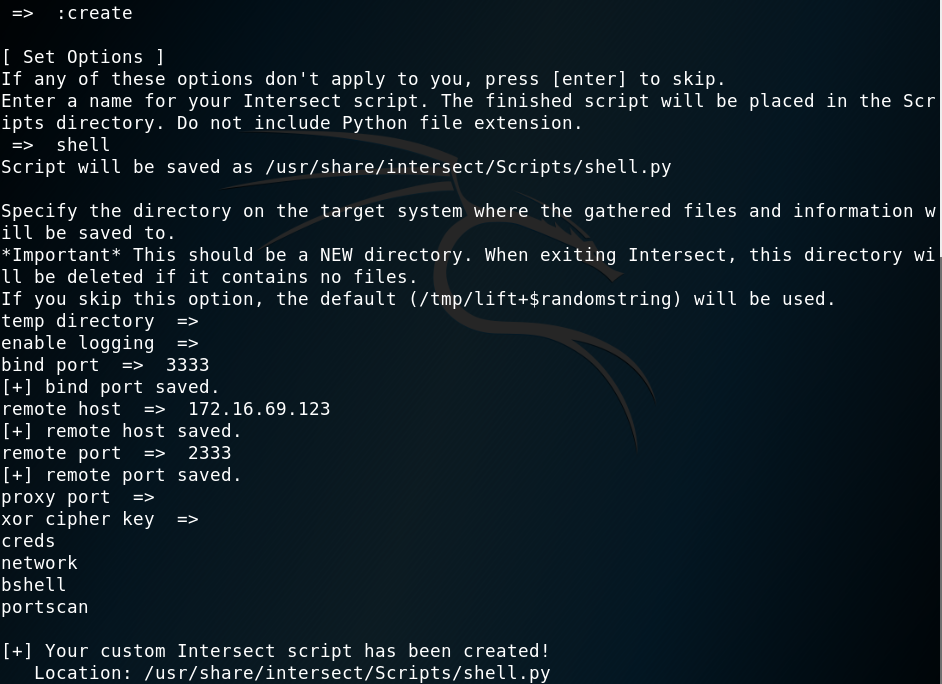Click the remote port value 2333

(x=210, y=453)
